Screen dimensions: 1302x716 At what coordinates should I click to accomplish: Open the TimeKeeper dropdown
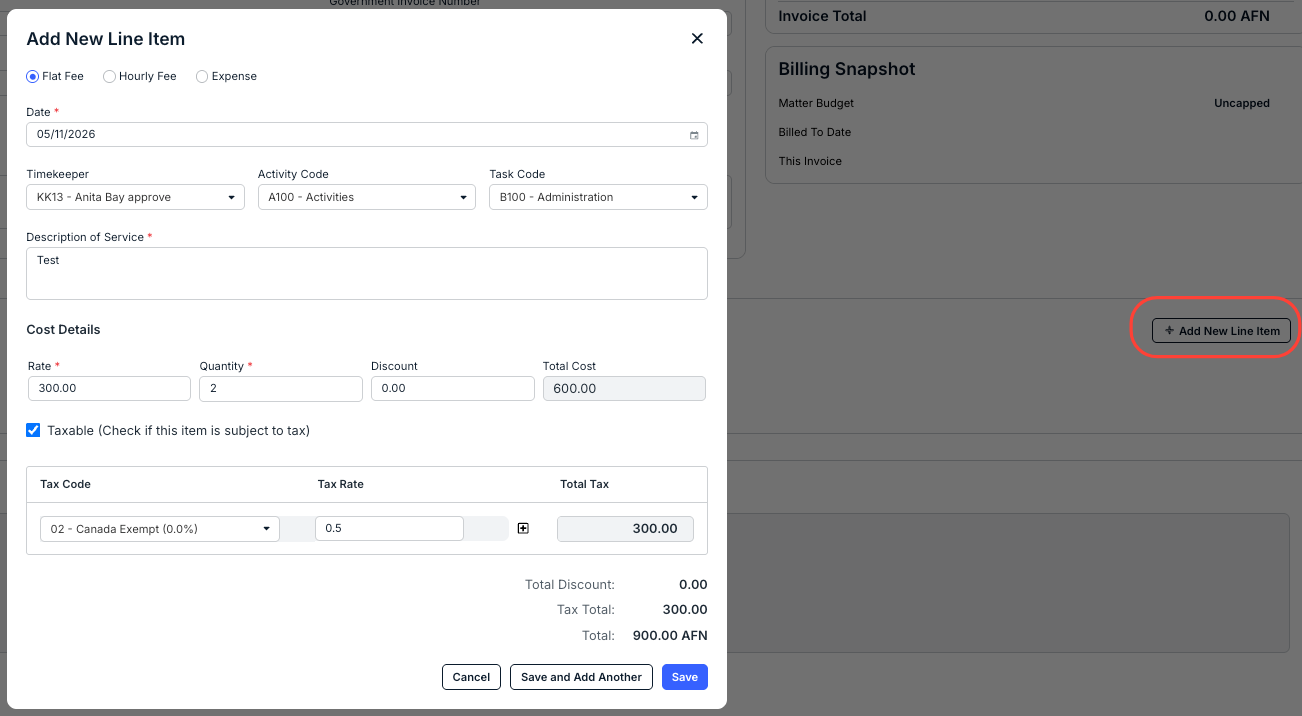136,197
